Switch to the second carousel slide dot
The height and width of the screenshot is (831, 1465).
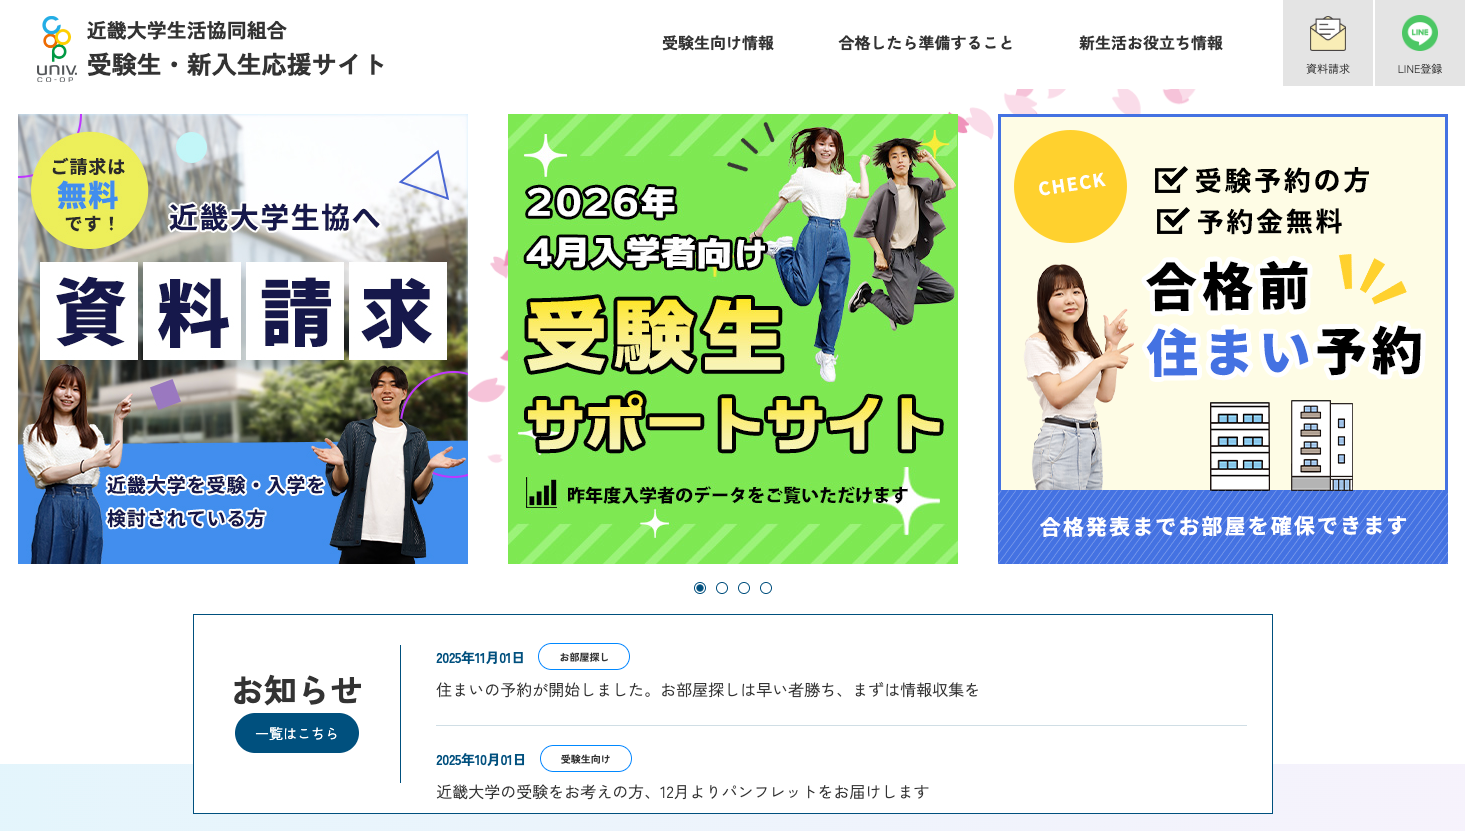point(722,588)
